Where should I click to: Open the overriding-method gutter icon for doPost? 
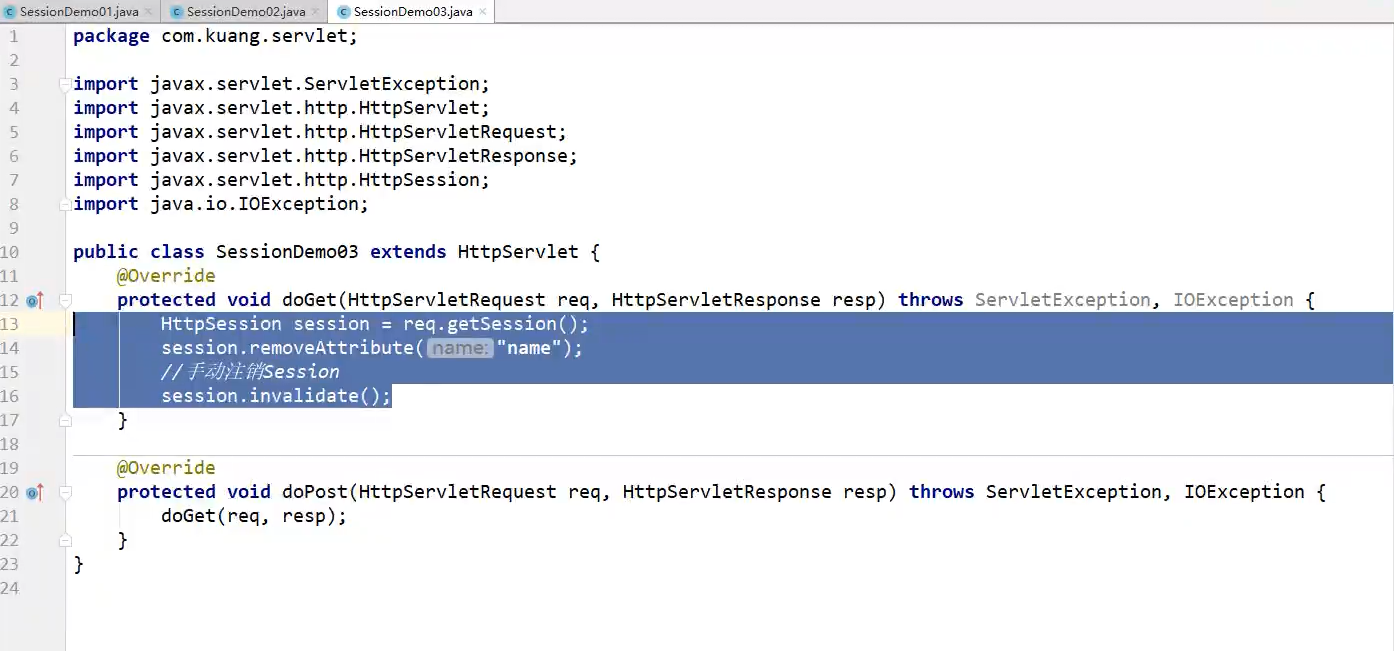[x=35, y=492]
